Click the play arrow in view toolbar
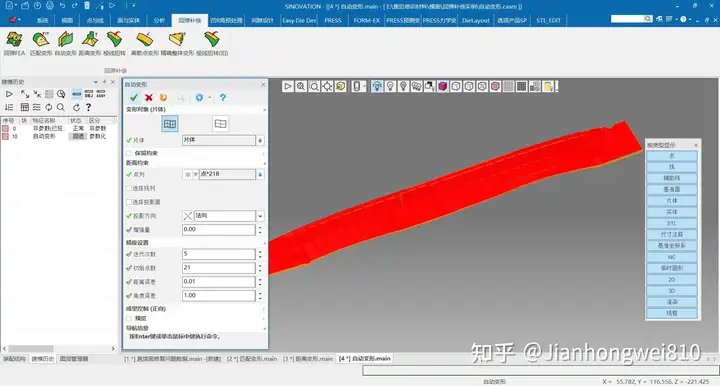The height and width of the screenshot is (386, 720). tap(287, 86)
